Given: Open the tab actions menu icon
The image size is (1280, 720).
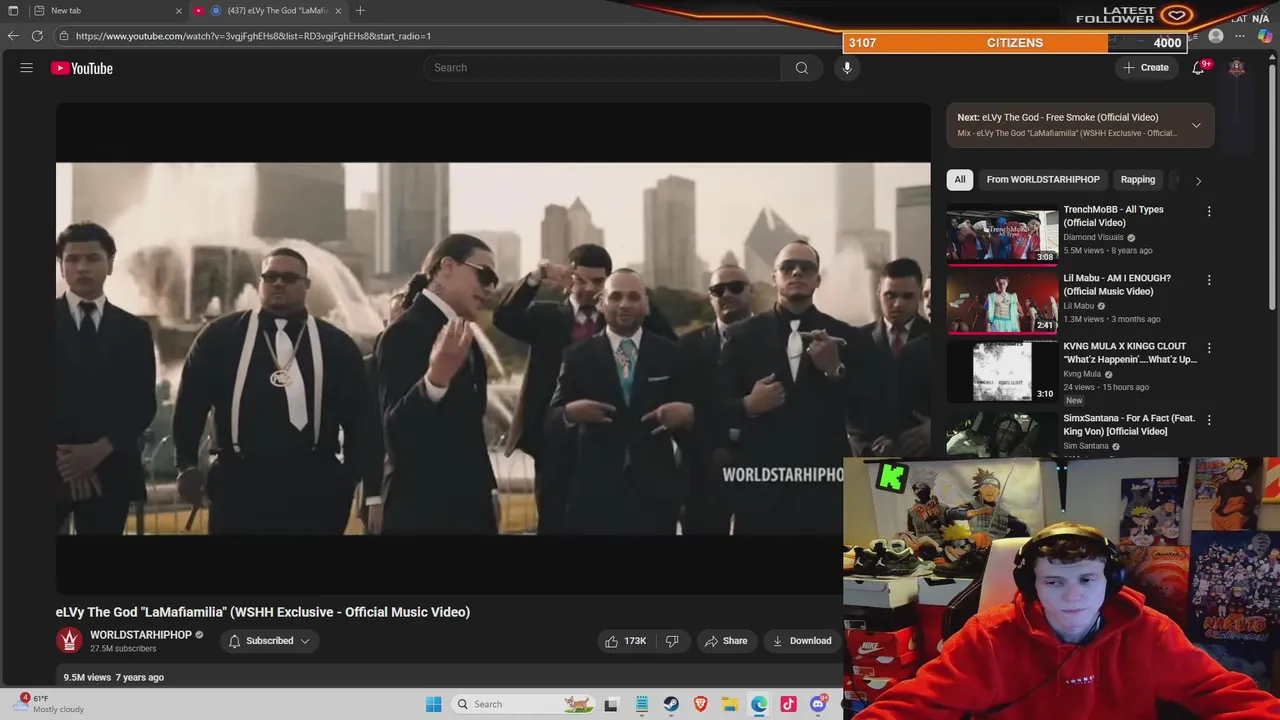Looking at the screenshot, I should click(x=13, y=10).
